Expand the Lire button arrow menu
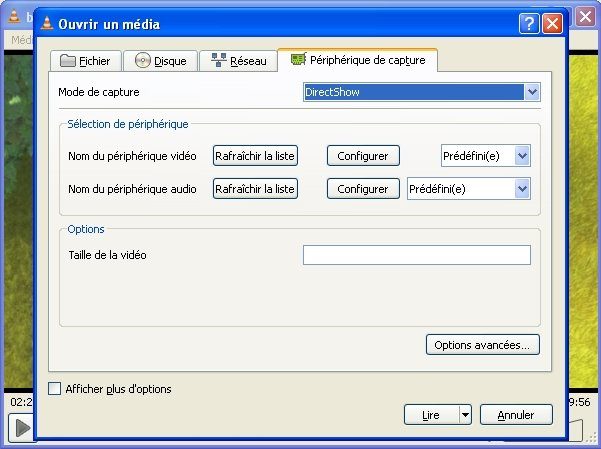Viewport: 601px width, 449px height. tap(465, 415)
